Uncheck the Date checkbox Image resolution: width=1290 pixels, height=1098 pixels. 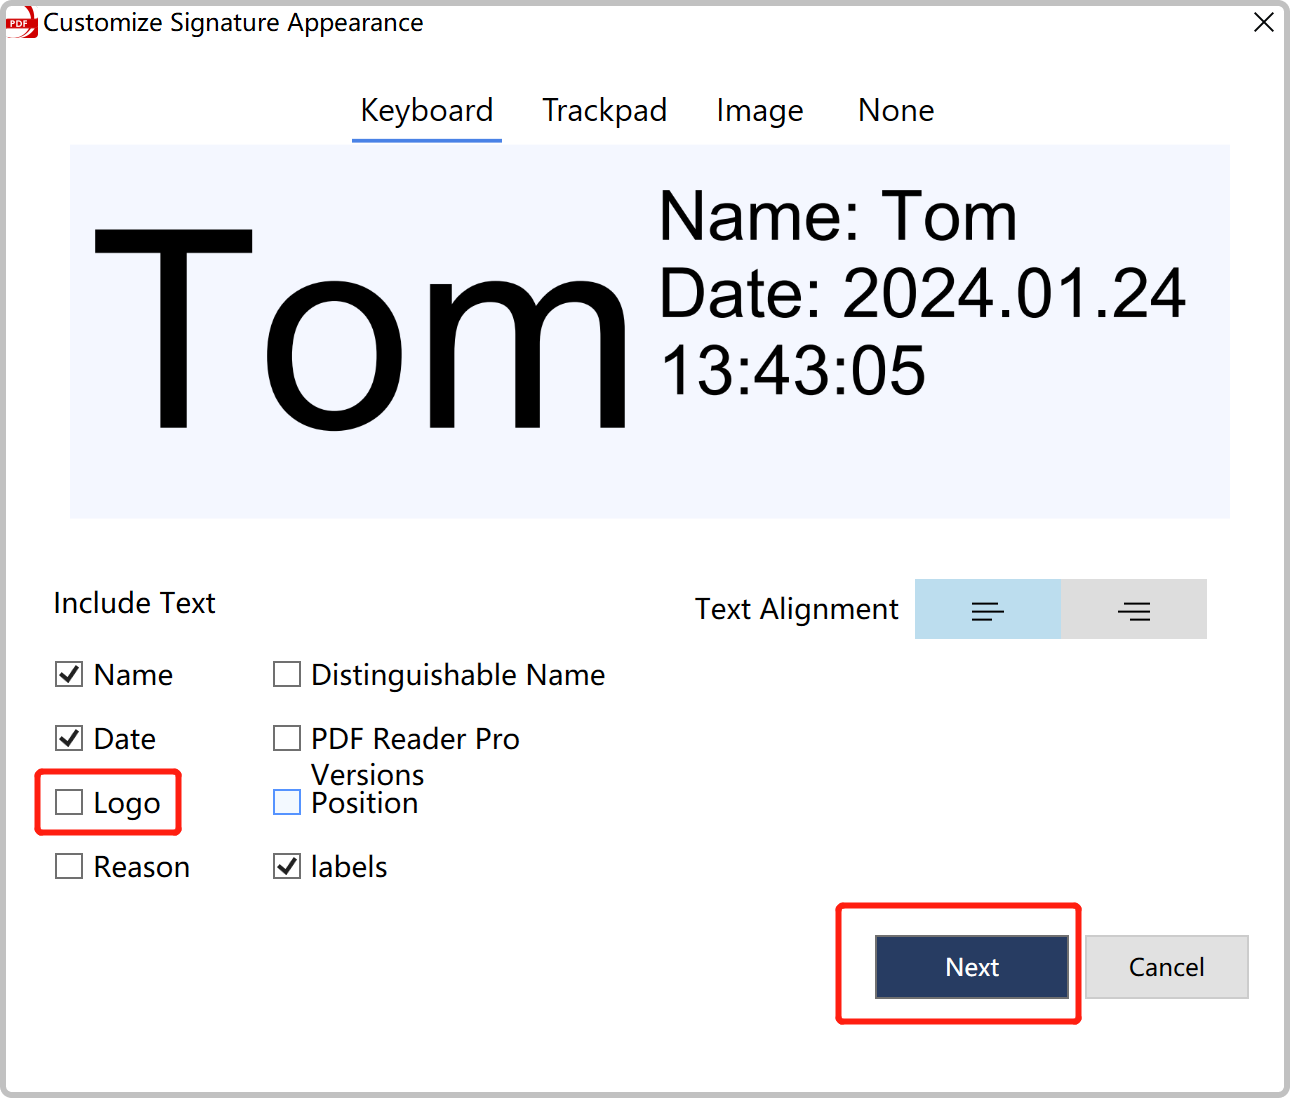click(69, 739)
